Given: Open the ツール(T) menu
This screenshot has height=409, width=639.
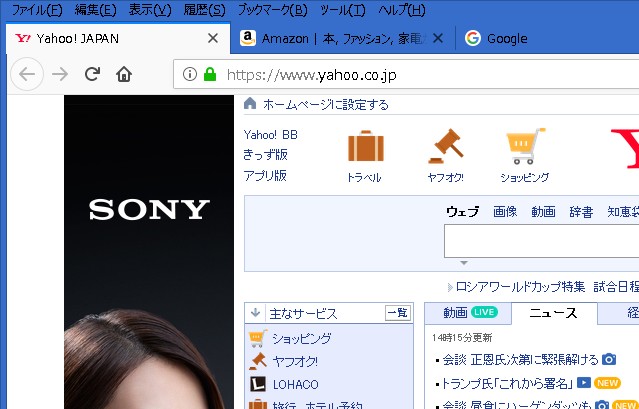Looking at the screenshot, I should click(343, 10).
